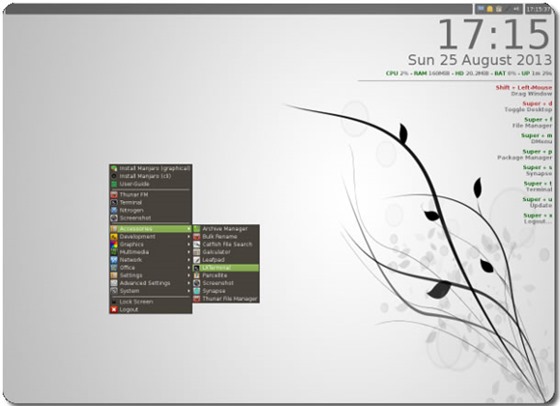Open the User Guide entry
The height and width of the screenshot is (406, 560).
pos(150,184)
